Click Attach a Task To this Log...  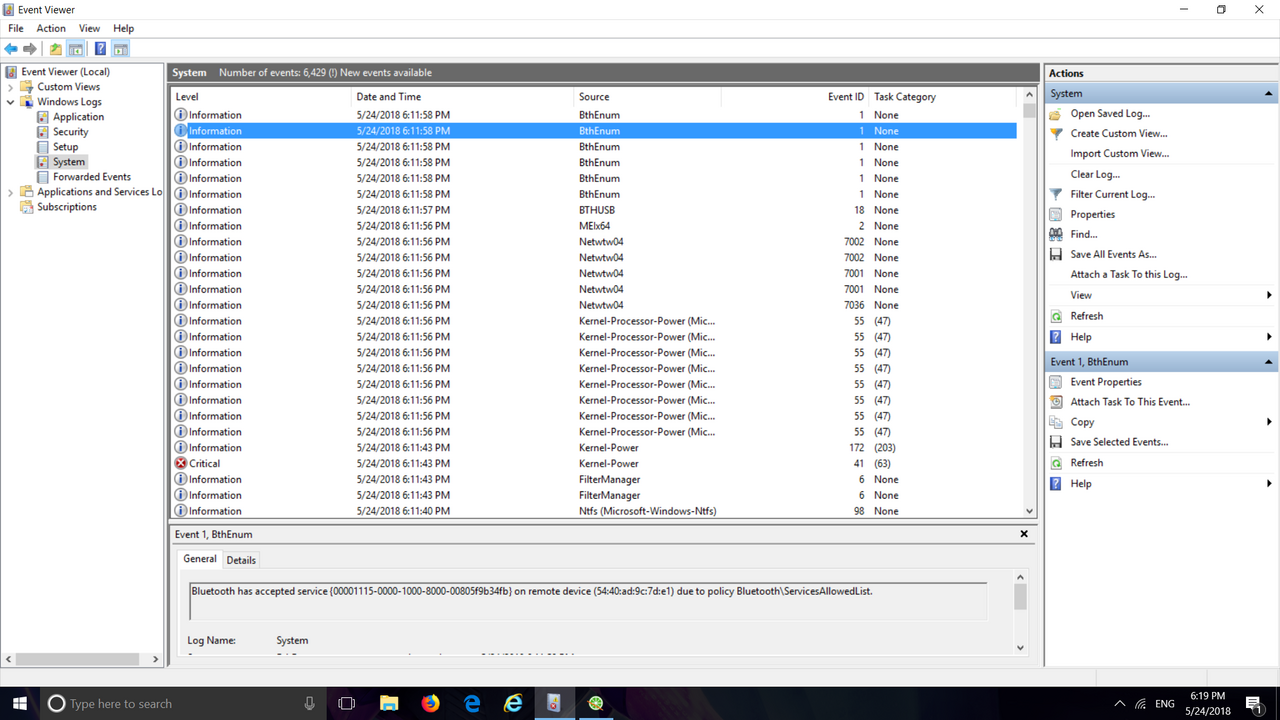point(1129,274)
